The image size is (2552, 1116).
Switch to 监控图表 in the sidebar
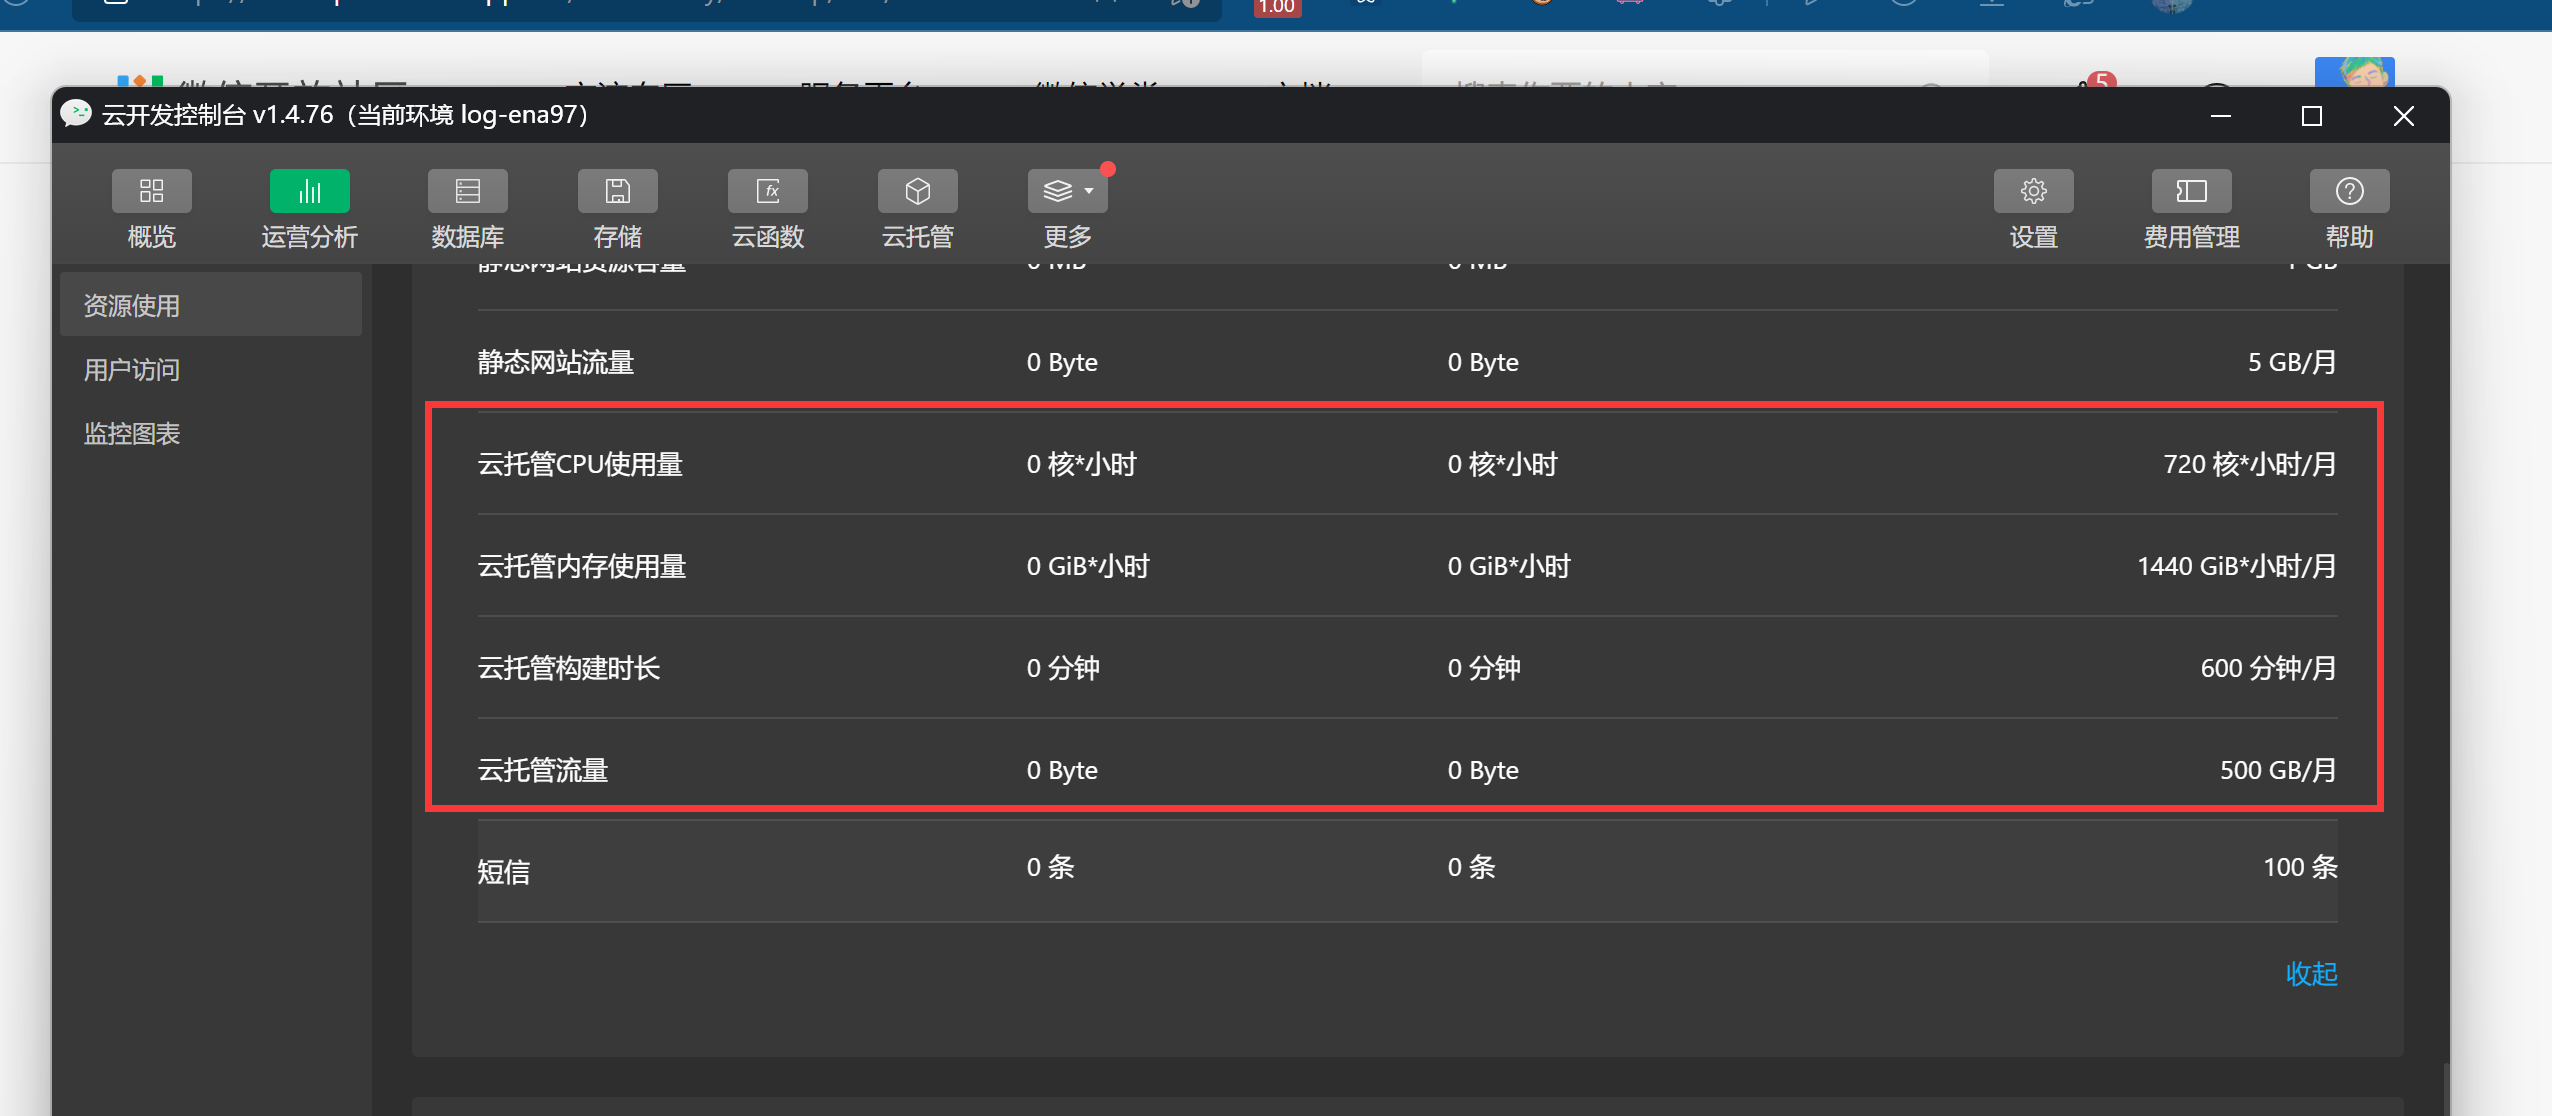(131, 434)
